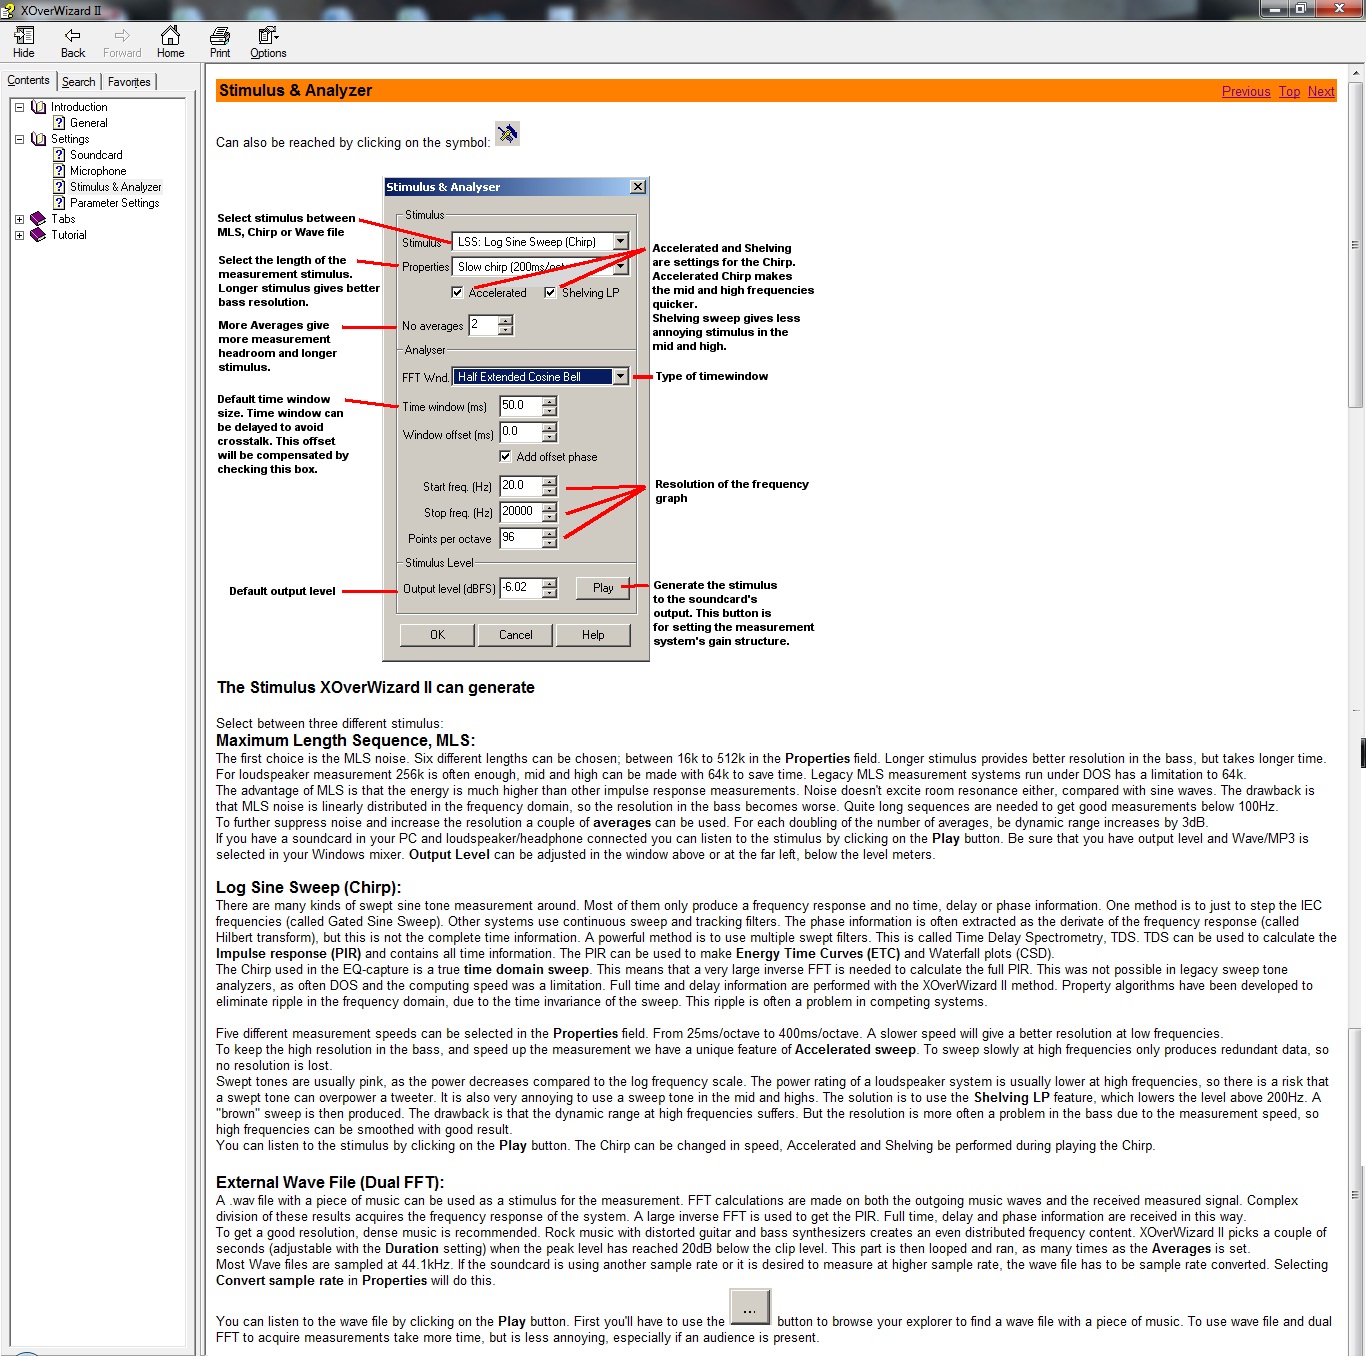Click the content pane vertical scrollbar thumb
This screenshot has width=1366, height=1357.
(1356, 244)
